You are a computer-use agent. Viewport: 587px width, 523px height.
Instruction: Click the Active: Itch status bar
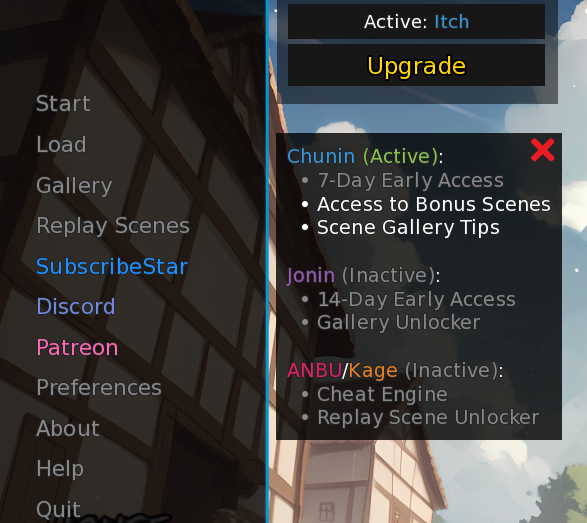point(416,21)
